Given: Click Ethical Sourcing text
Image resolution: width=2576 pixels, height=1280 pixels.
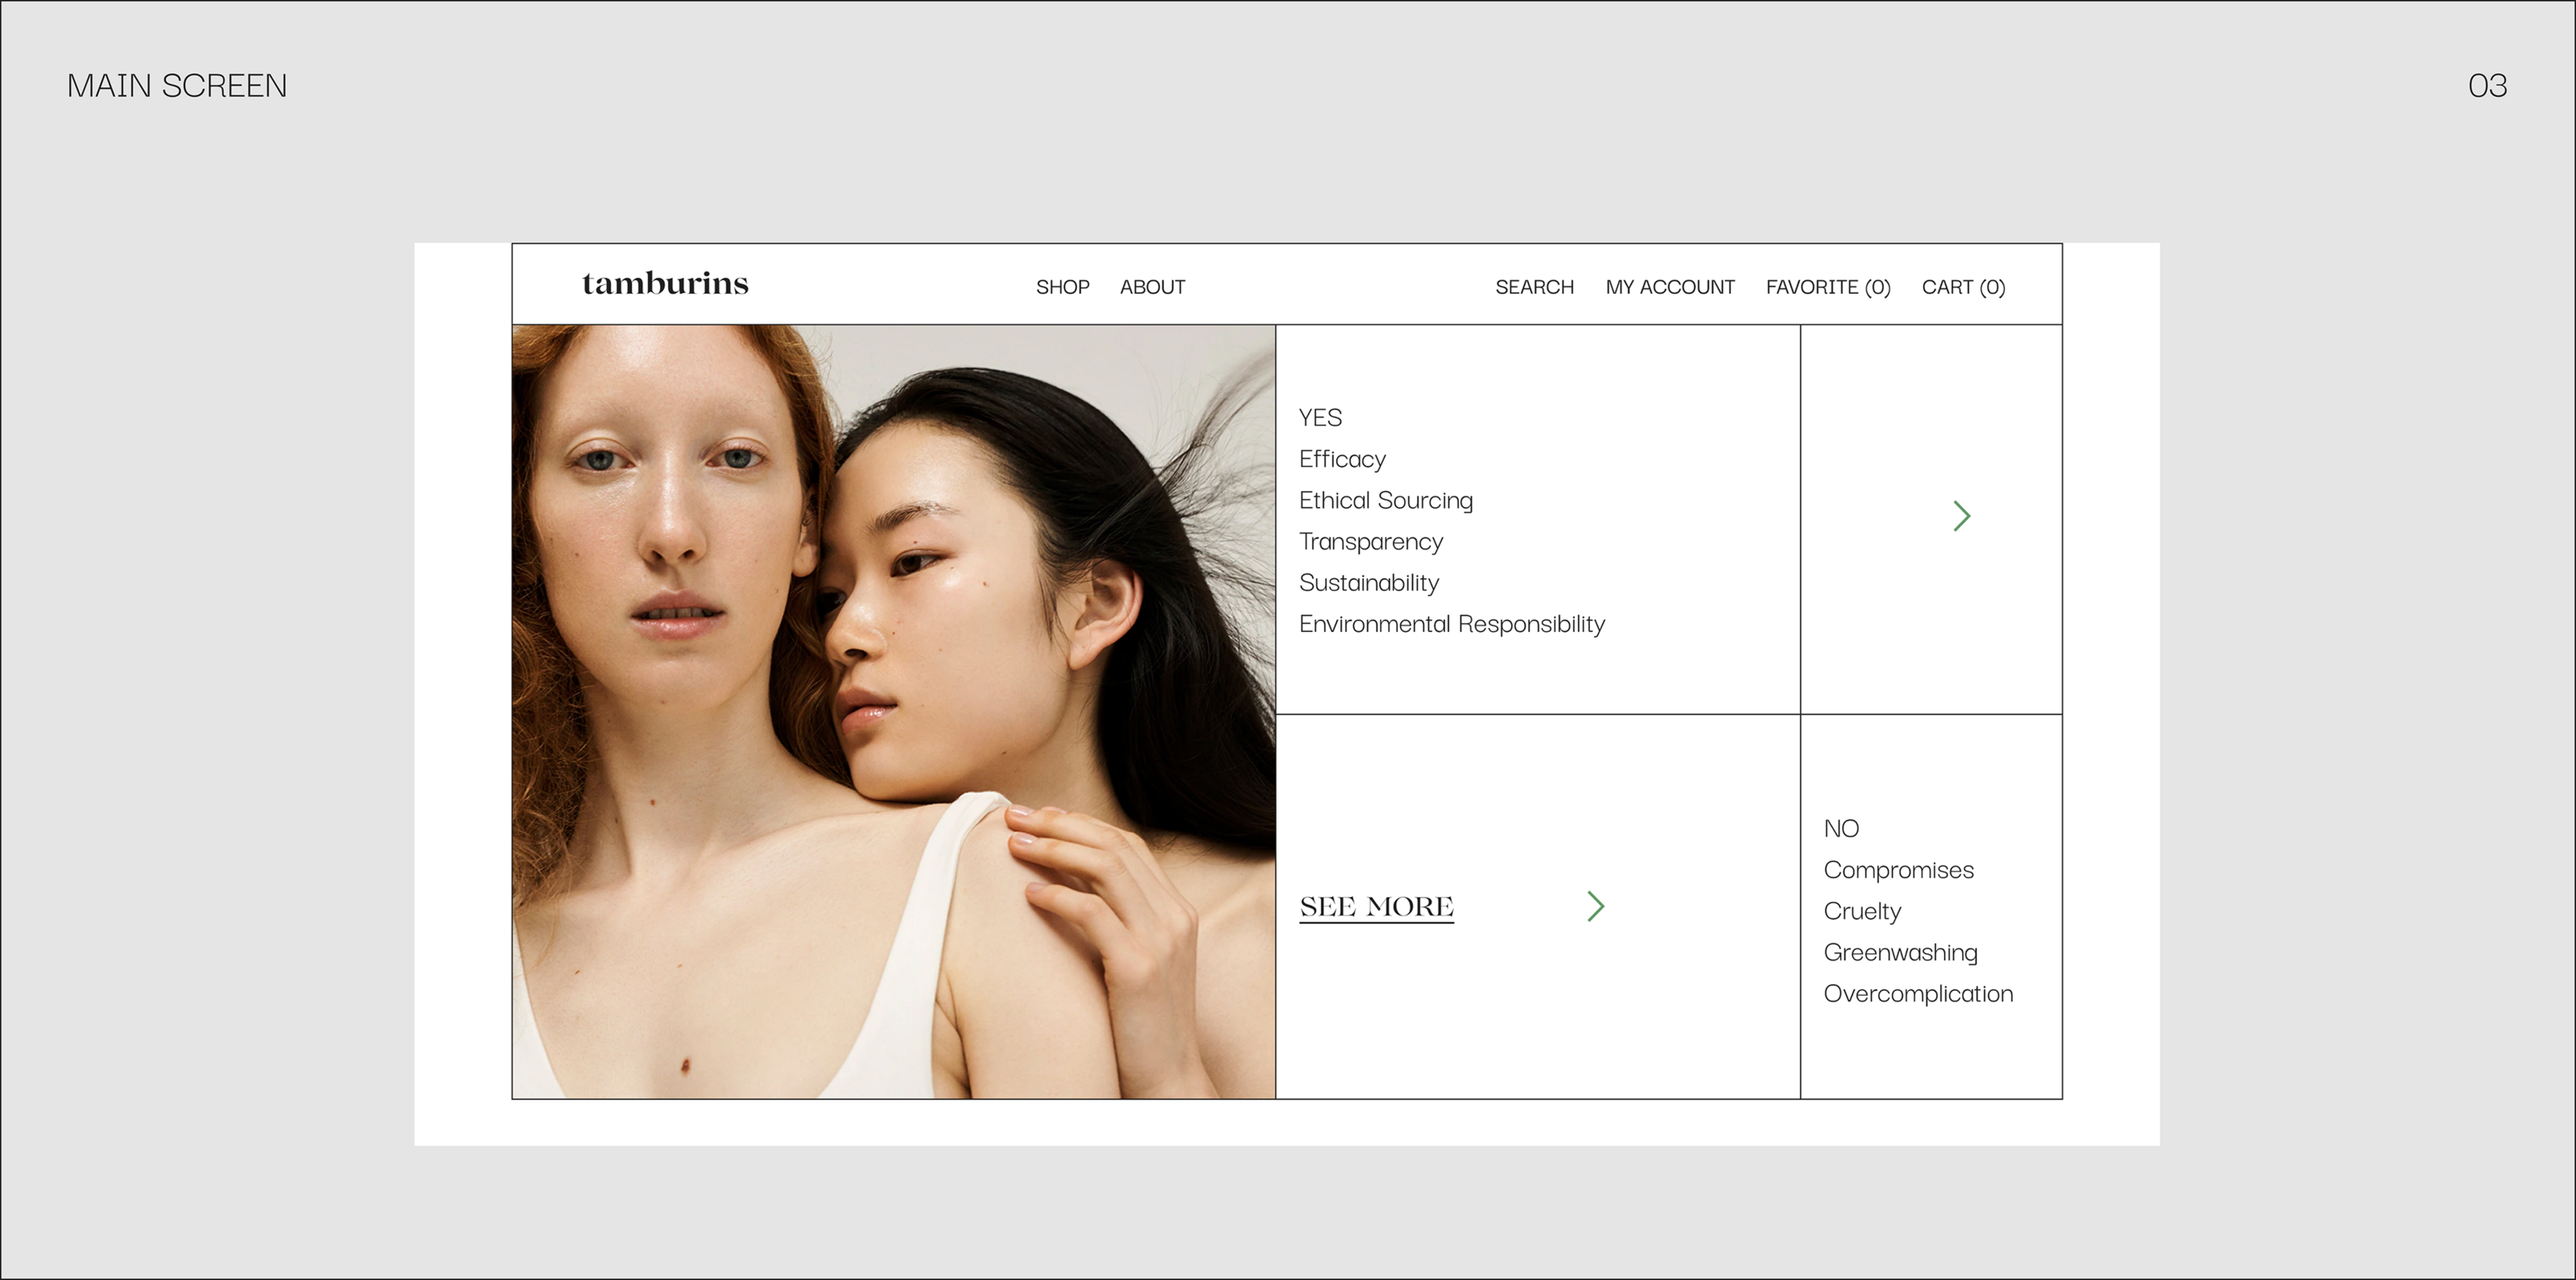Looking at the screenshot, I should [x=1385, y=500].
